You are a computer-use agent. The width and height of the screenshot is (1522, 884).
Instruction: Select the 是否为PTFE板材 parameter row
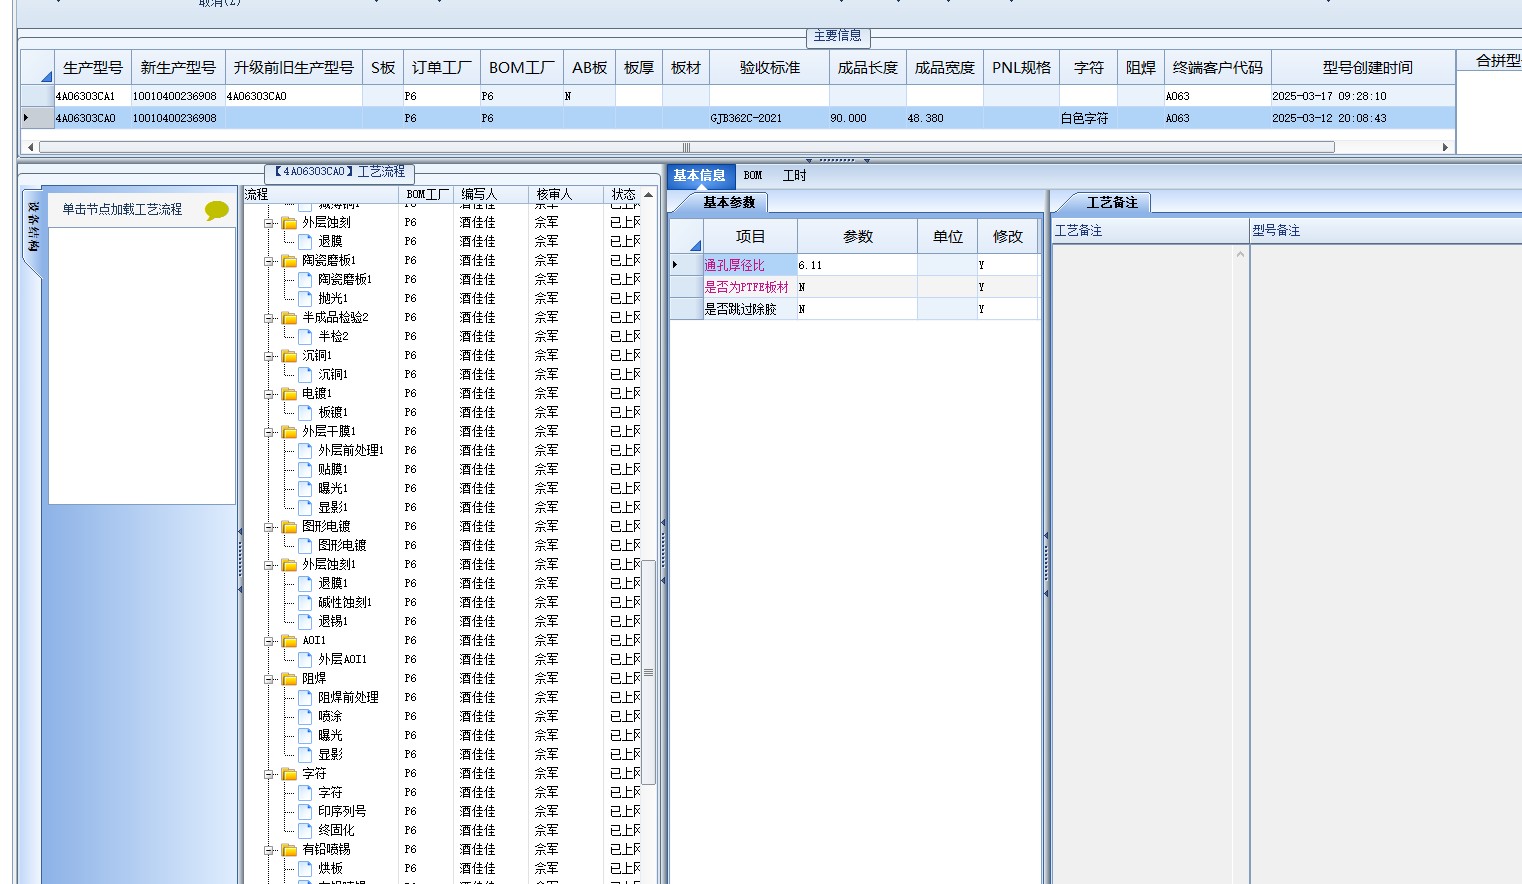coord(854,287)
